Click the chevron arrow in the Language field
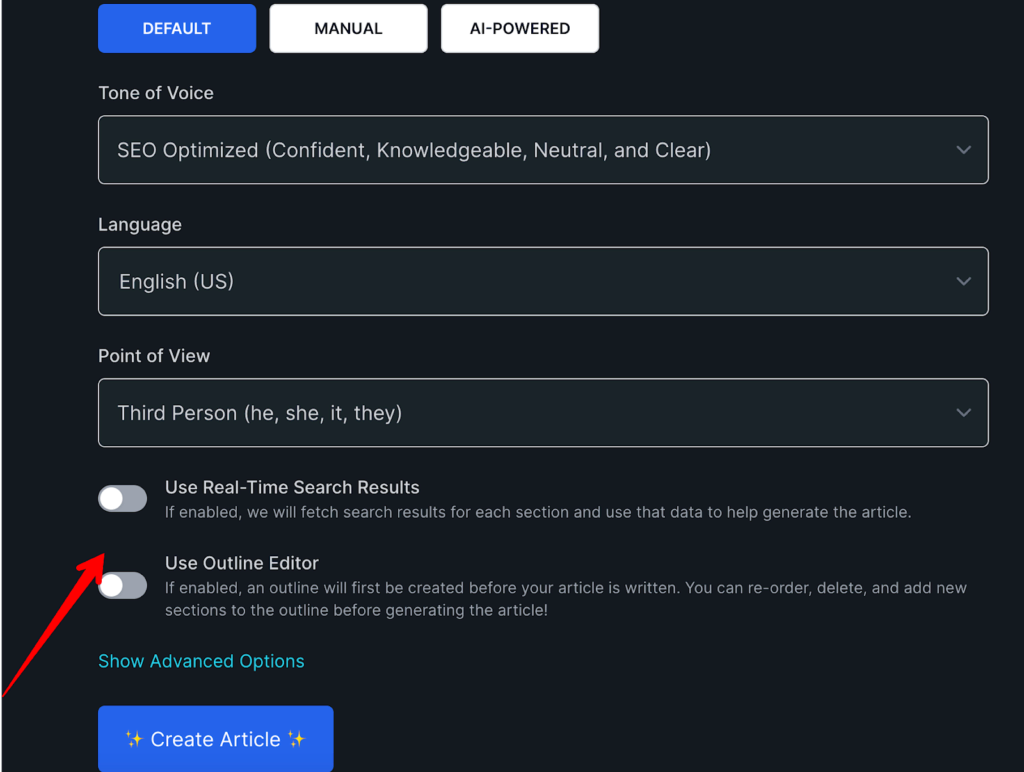Screen dimensions: 1024x772 [x=963, y=281]
